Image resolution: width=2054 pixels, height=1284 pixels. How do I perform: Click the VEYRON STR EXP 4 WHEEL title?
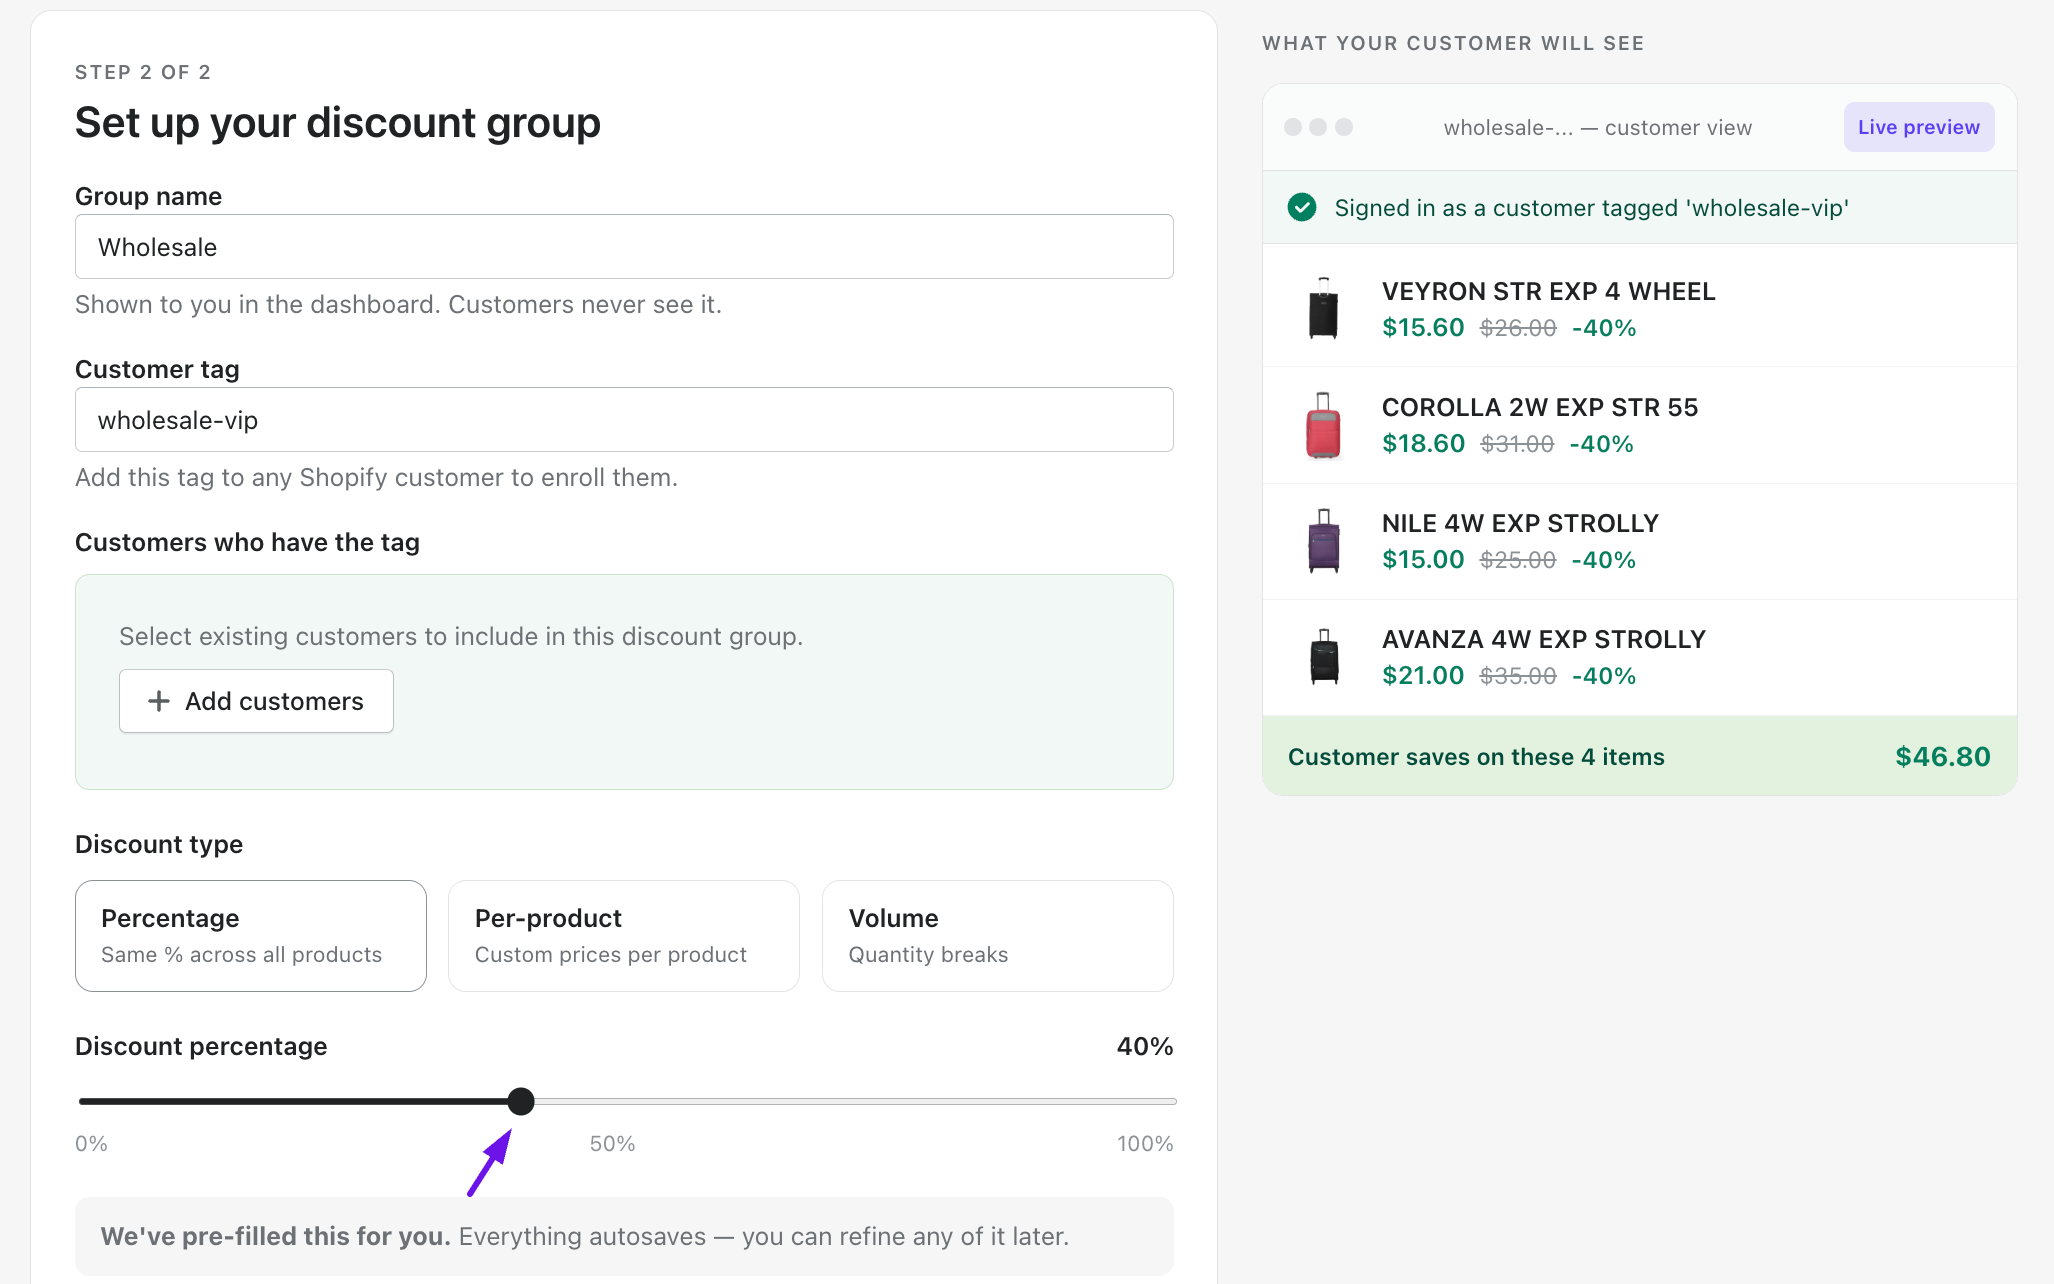[1548, 291]
